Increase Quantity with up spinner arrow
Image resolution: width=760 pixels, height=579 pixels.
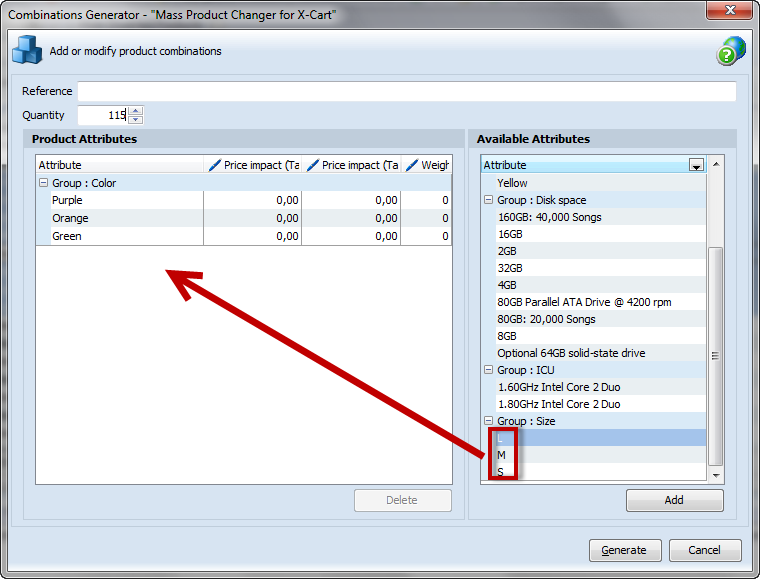[x=136, y=111]
